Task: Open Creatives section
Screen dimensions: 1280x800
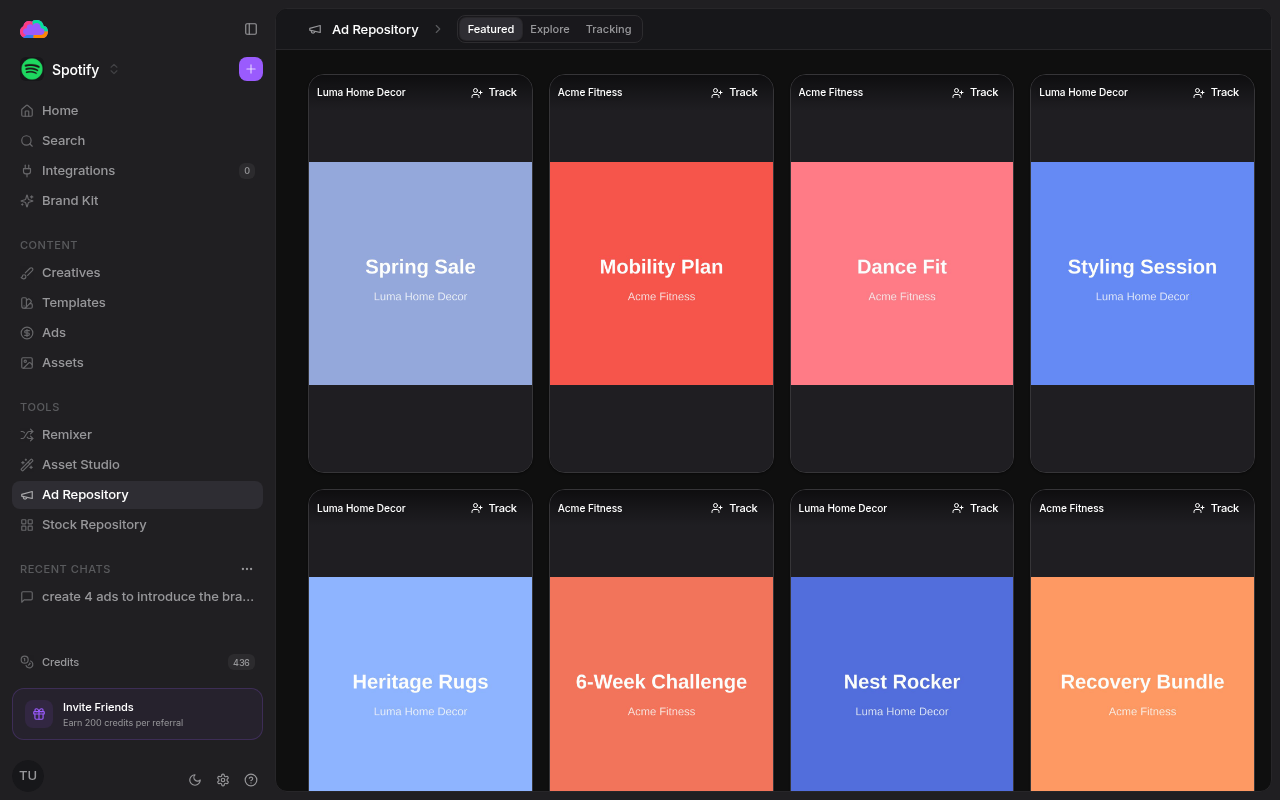Action: pyautogui.click(x=137, y=272)
